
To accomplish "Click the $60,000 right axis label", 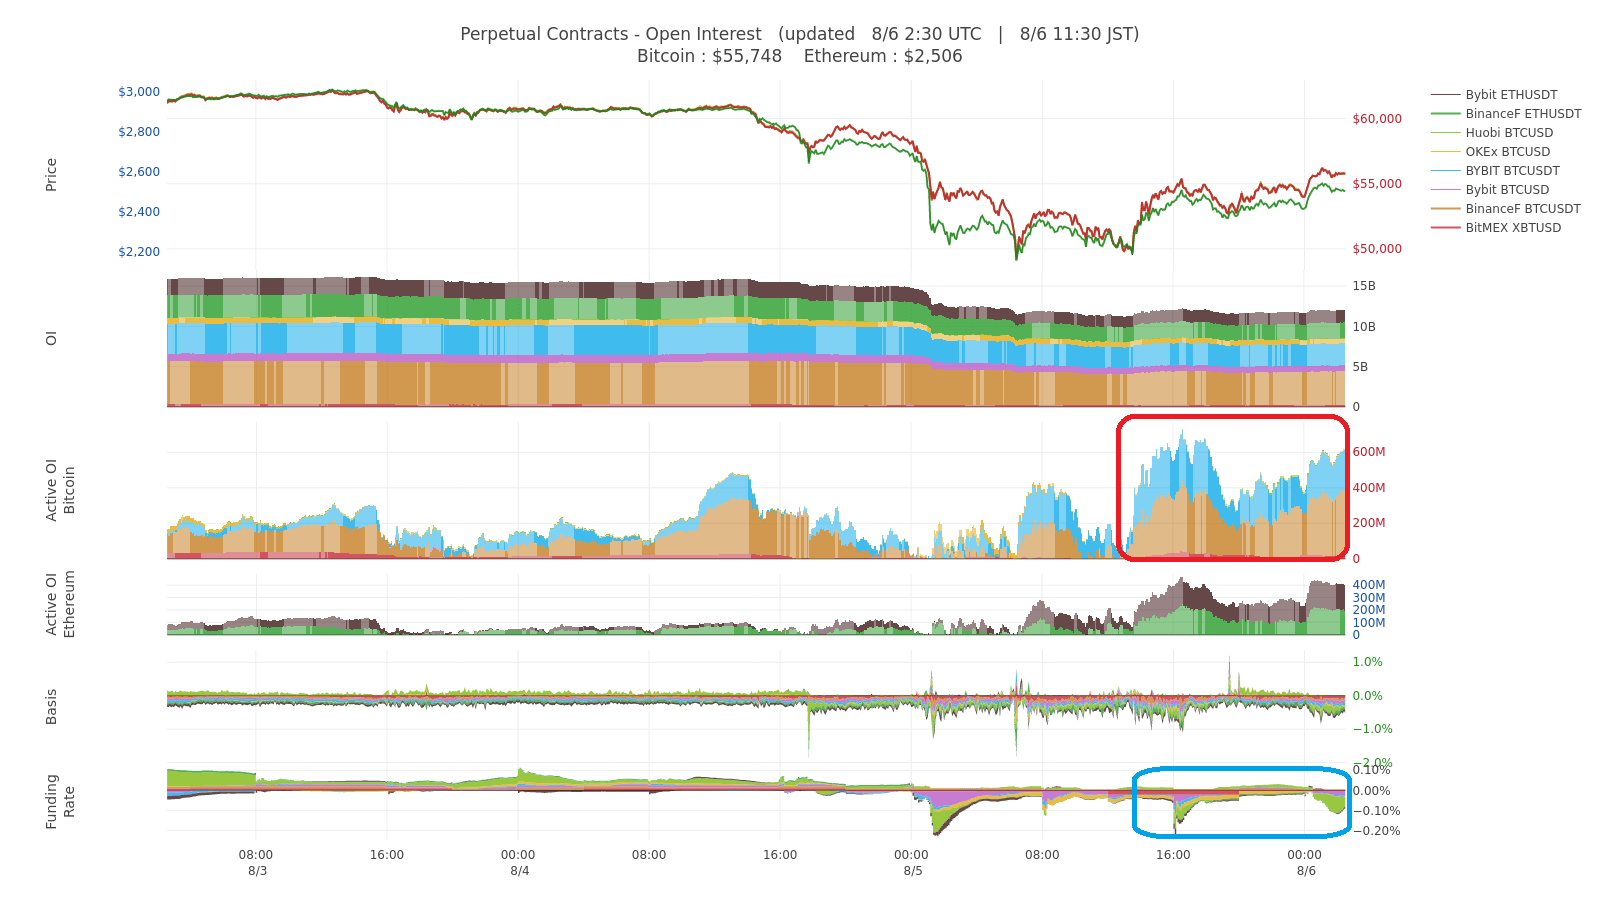I will click(x=1375, y=118).
